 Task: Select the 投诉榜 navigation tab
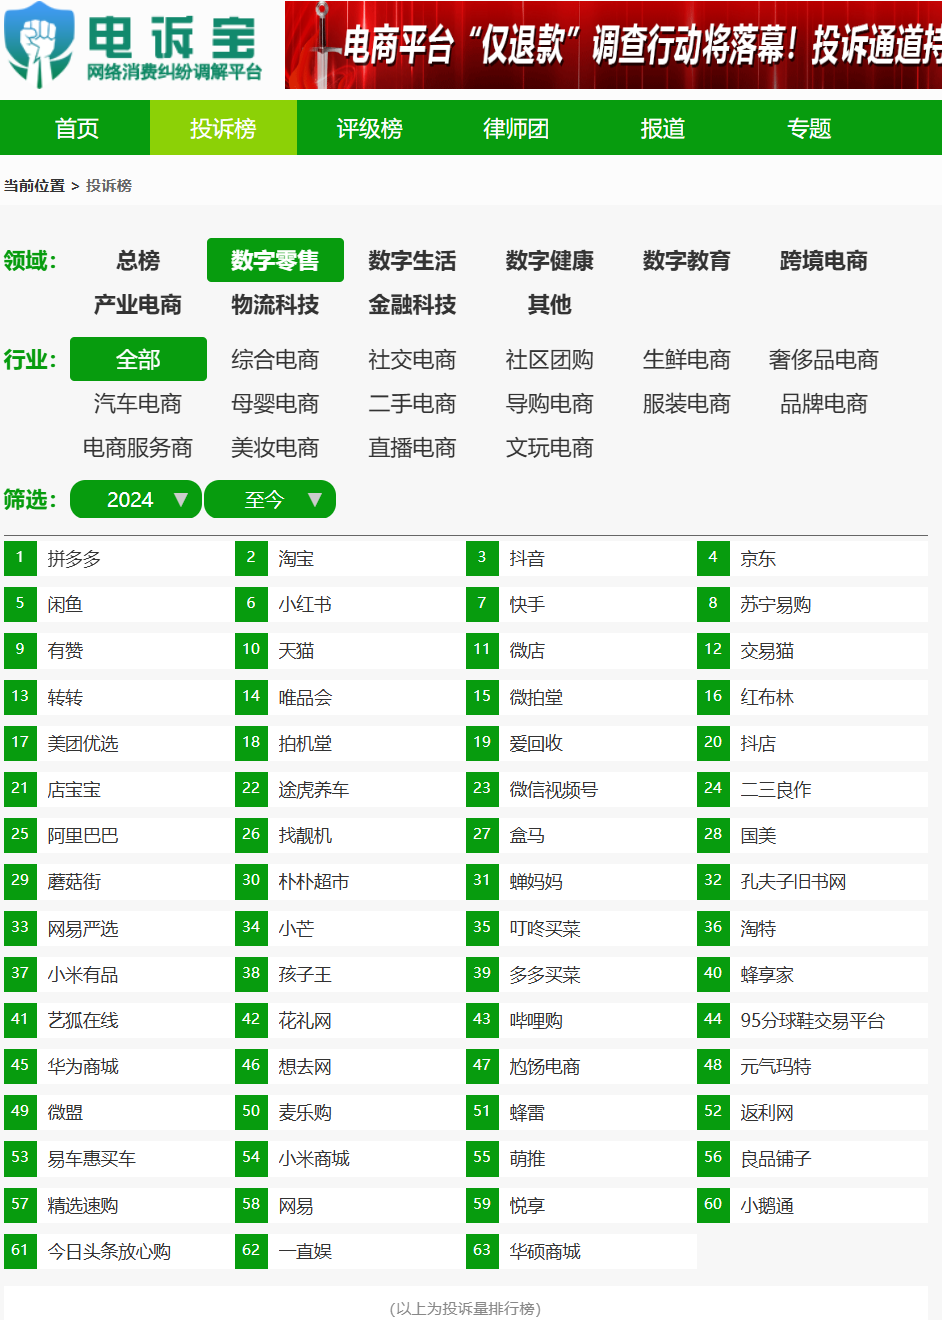tap(223, 128)
